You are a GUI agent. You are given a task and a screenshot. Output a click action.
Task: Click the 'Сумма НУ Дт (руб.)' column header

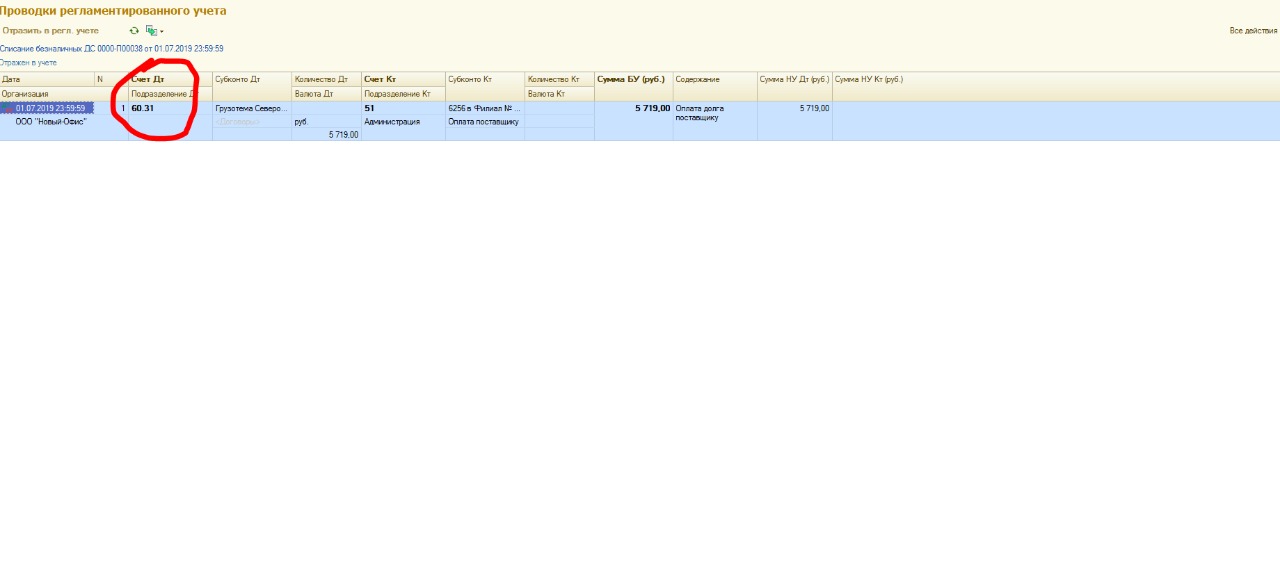click(794, 79)
